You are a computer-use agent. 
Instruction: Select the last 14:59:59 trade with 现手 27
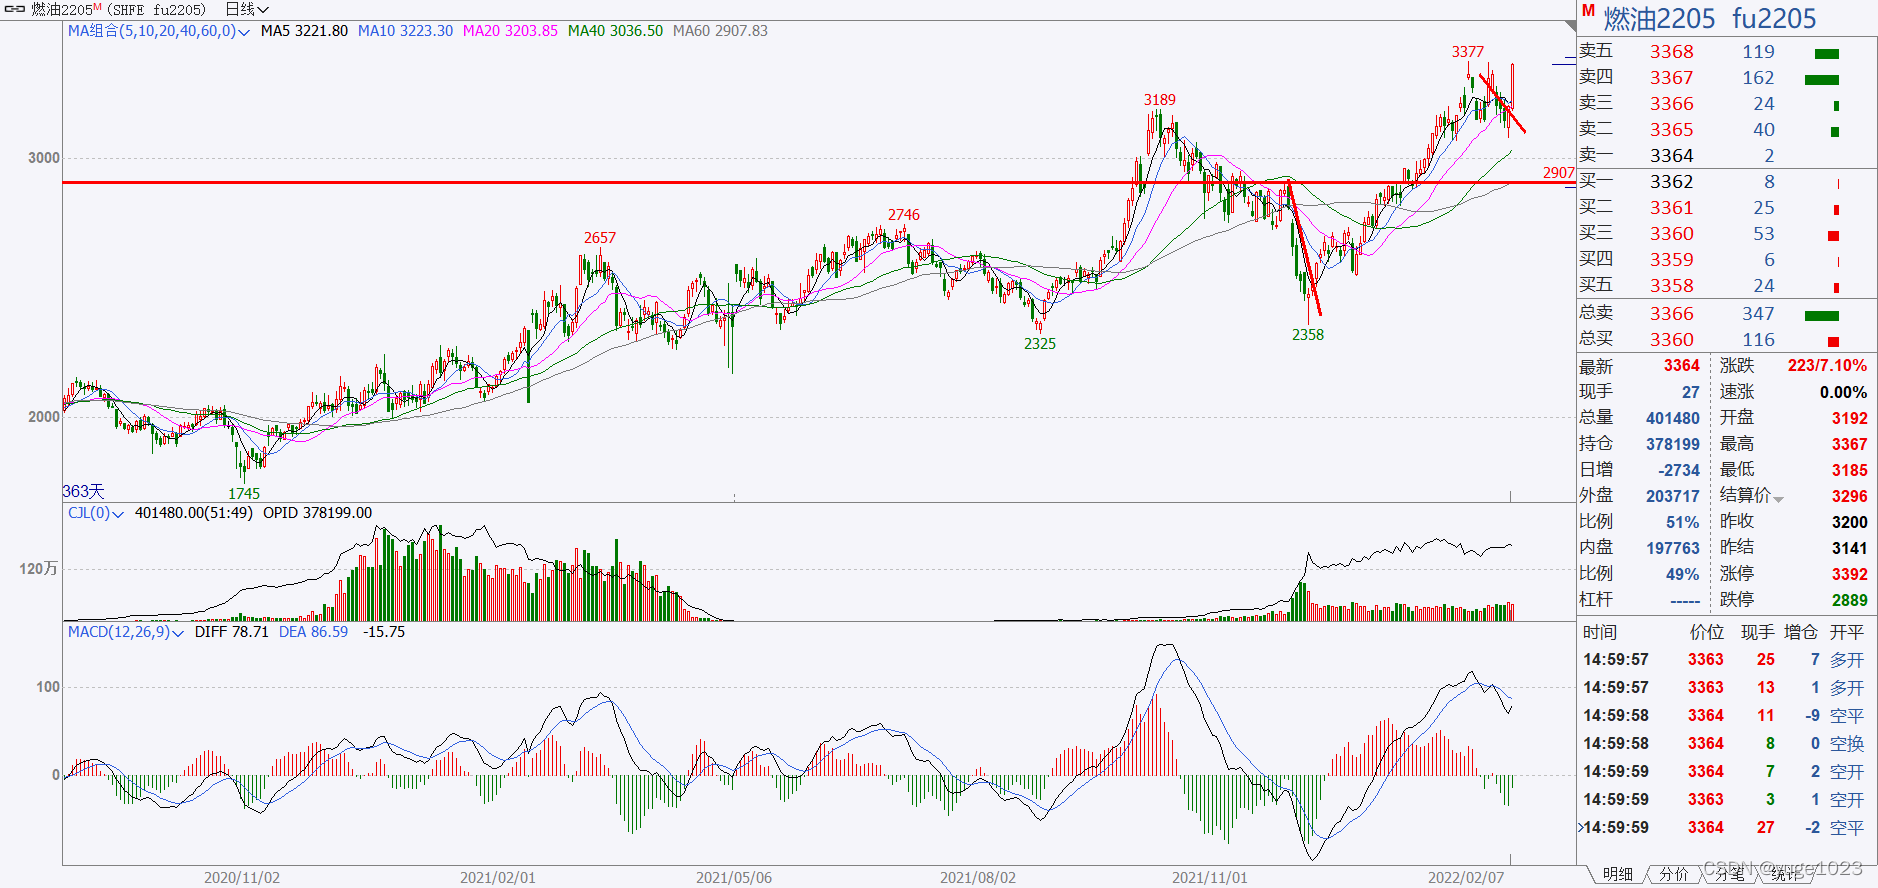coord(1724,828)
